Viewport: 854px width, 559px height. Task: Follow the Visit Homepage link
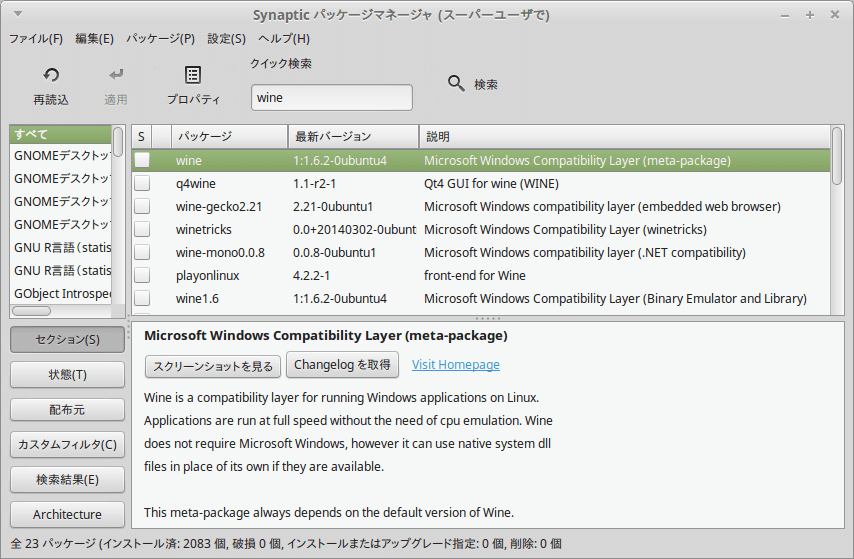tap(455, 364)
